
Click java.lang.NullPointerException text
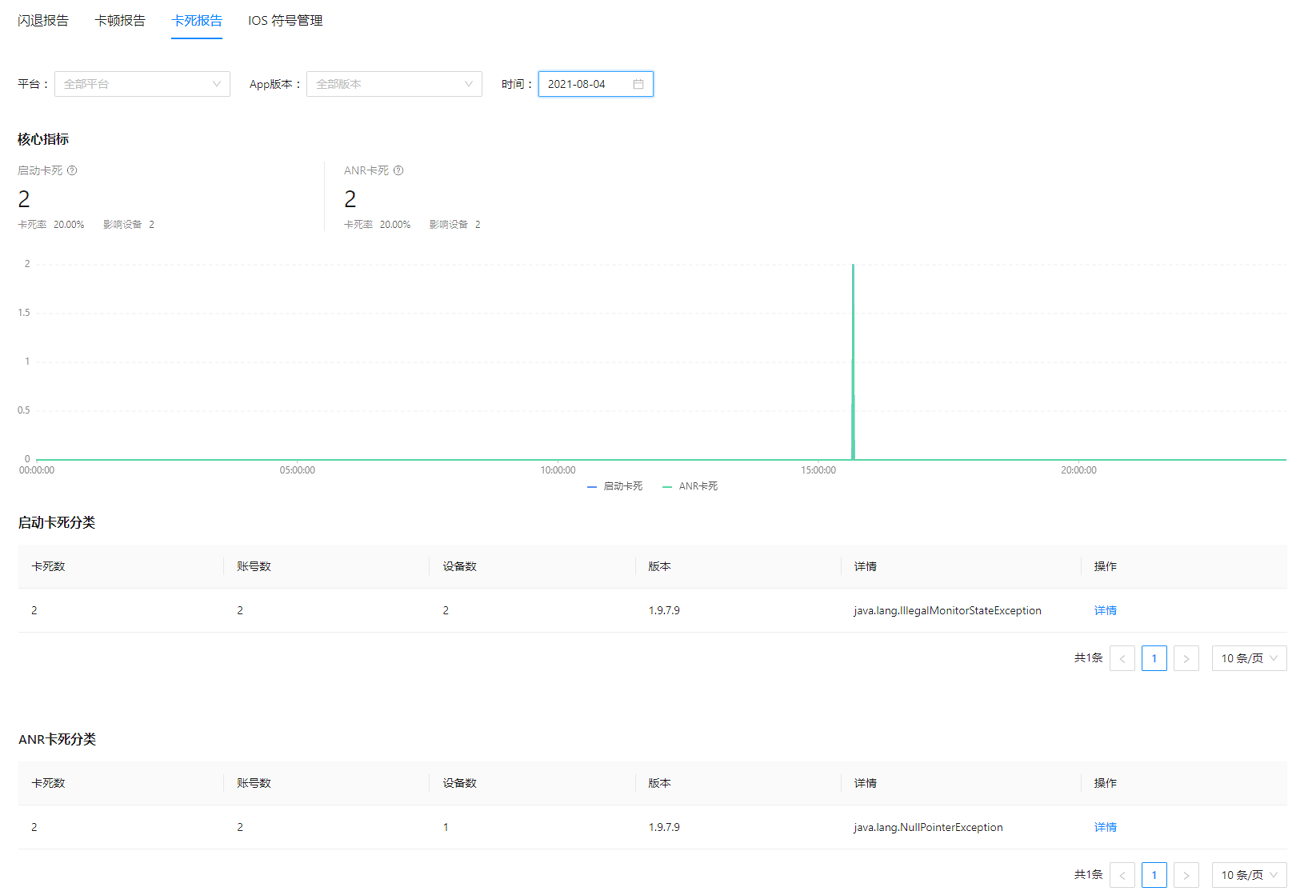[x=928, y=827]
